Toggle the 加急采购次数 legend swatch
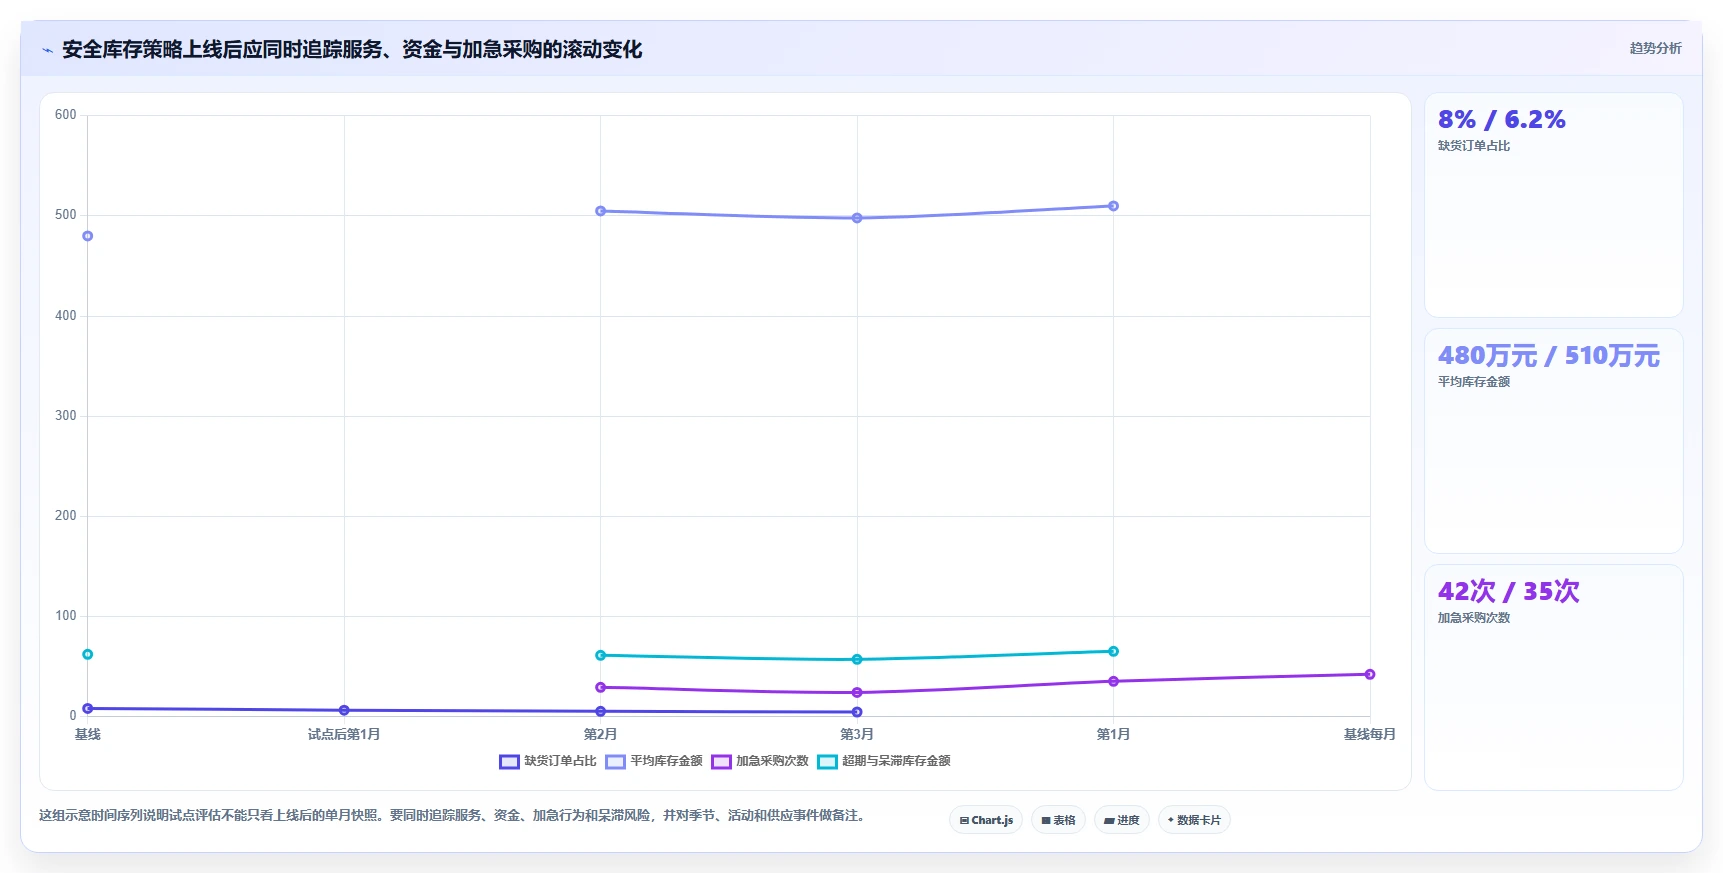Image resolution: width=1723 pixels, height=873 pixels. (721, 762)
